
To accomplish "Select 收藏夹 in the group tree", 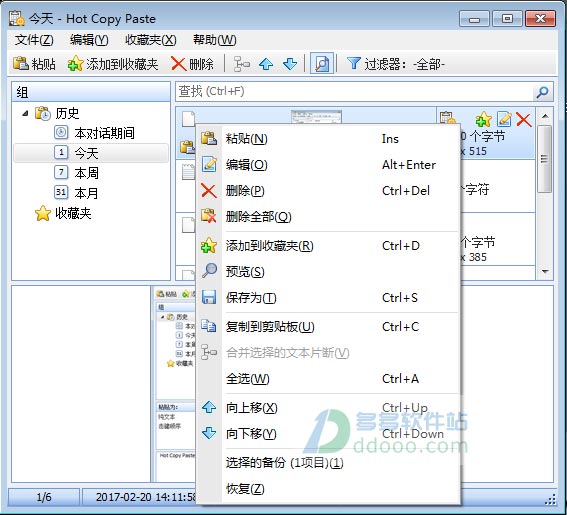I will point(73,213).
